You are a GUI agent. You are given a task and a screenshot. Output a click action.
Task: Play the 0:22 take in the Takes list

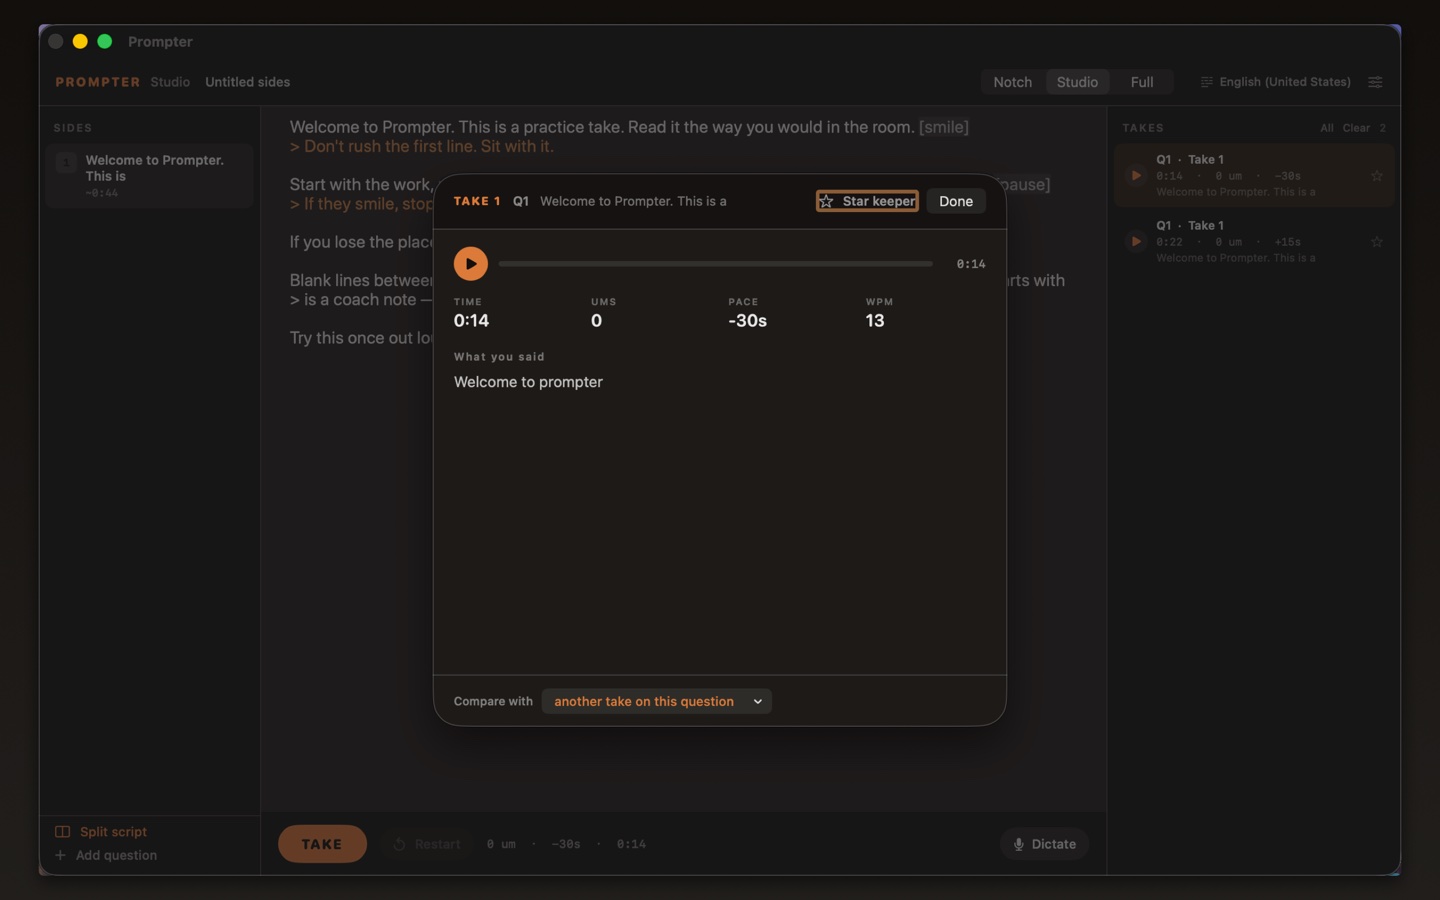1136,241
